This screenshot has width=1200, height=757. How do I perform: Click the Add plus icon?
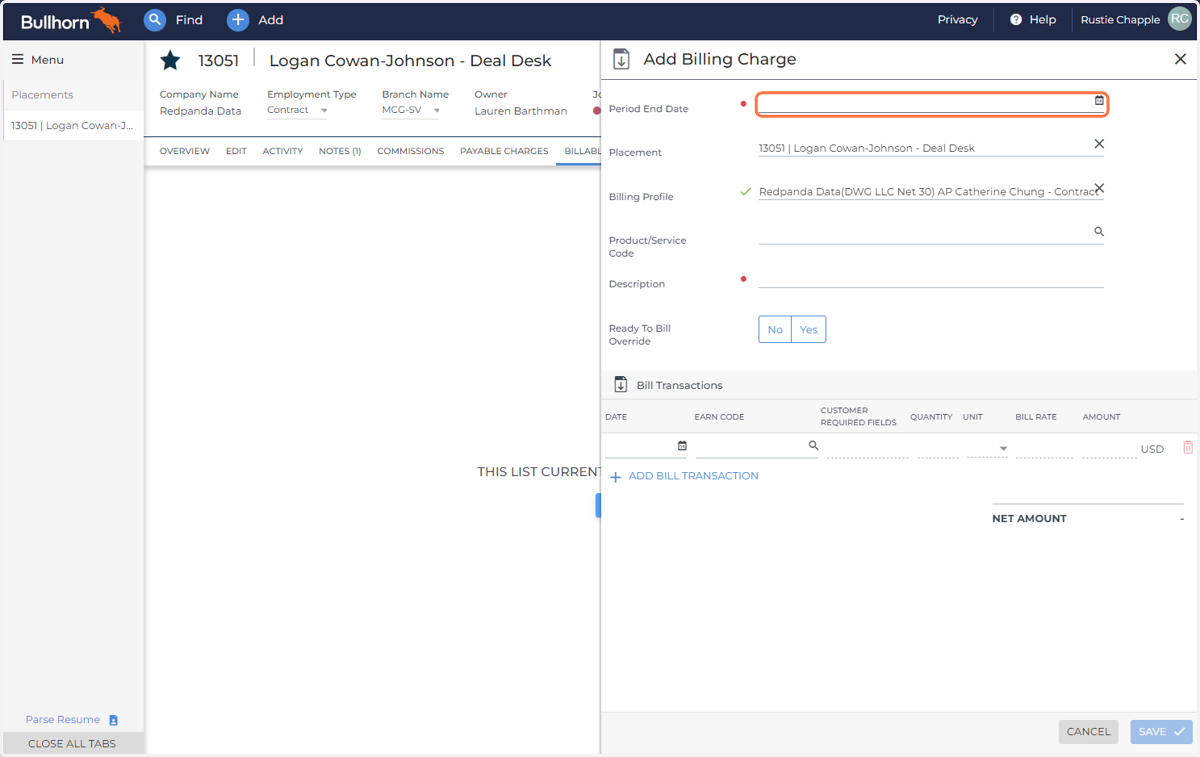[x=238, y=19]
